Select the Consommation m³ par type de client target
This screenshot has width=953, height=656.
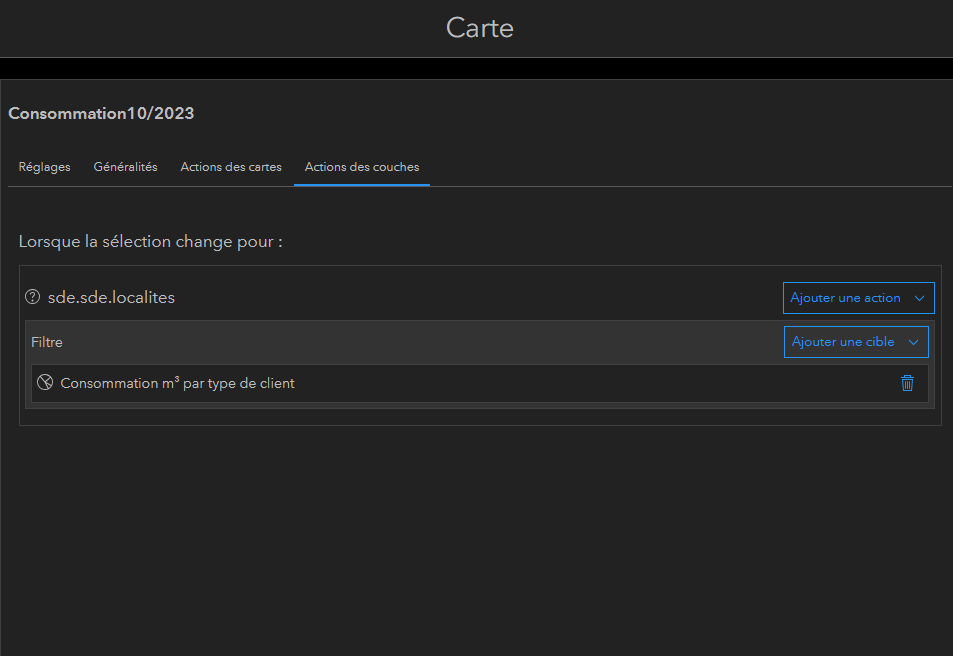point(177,383)
